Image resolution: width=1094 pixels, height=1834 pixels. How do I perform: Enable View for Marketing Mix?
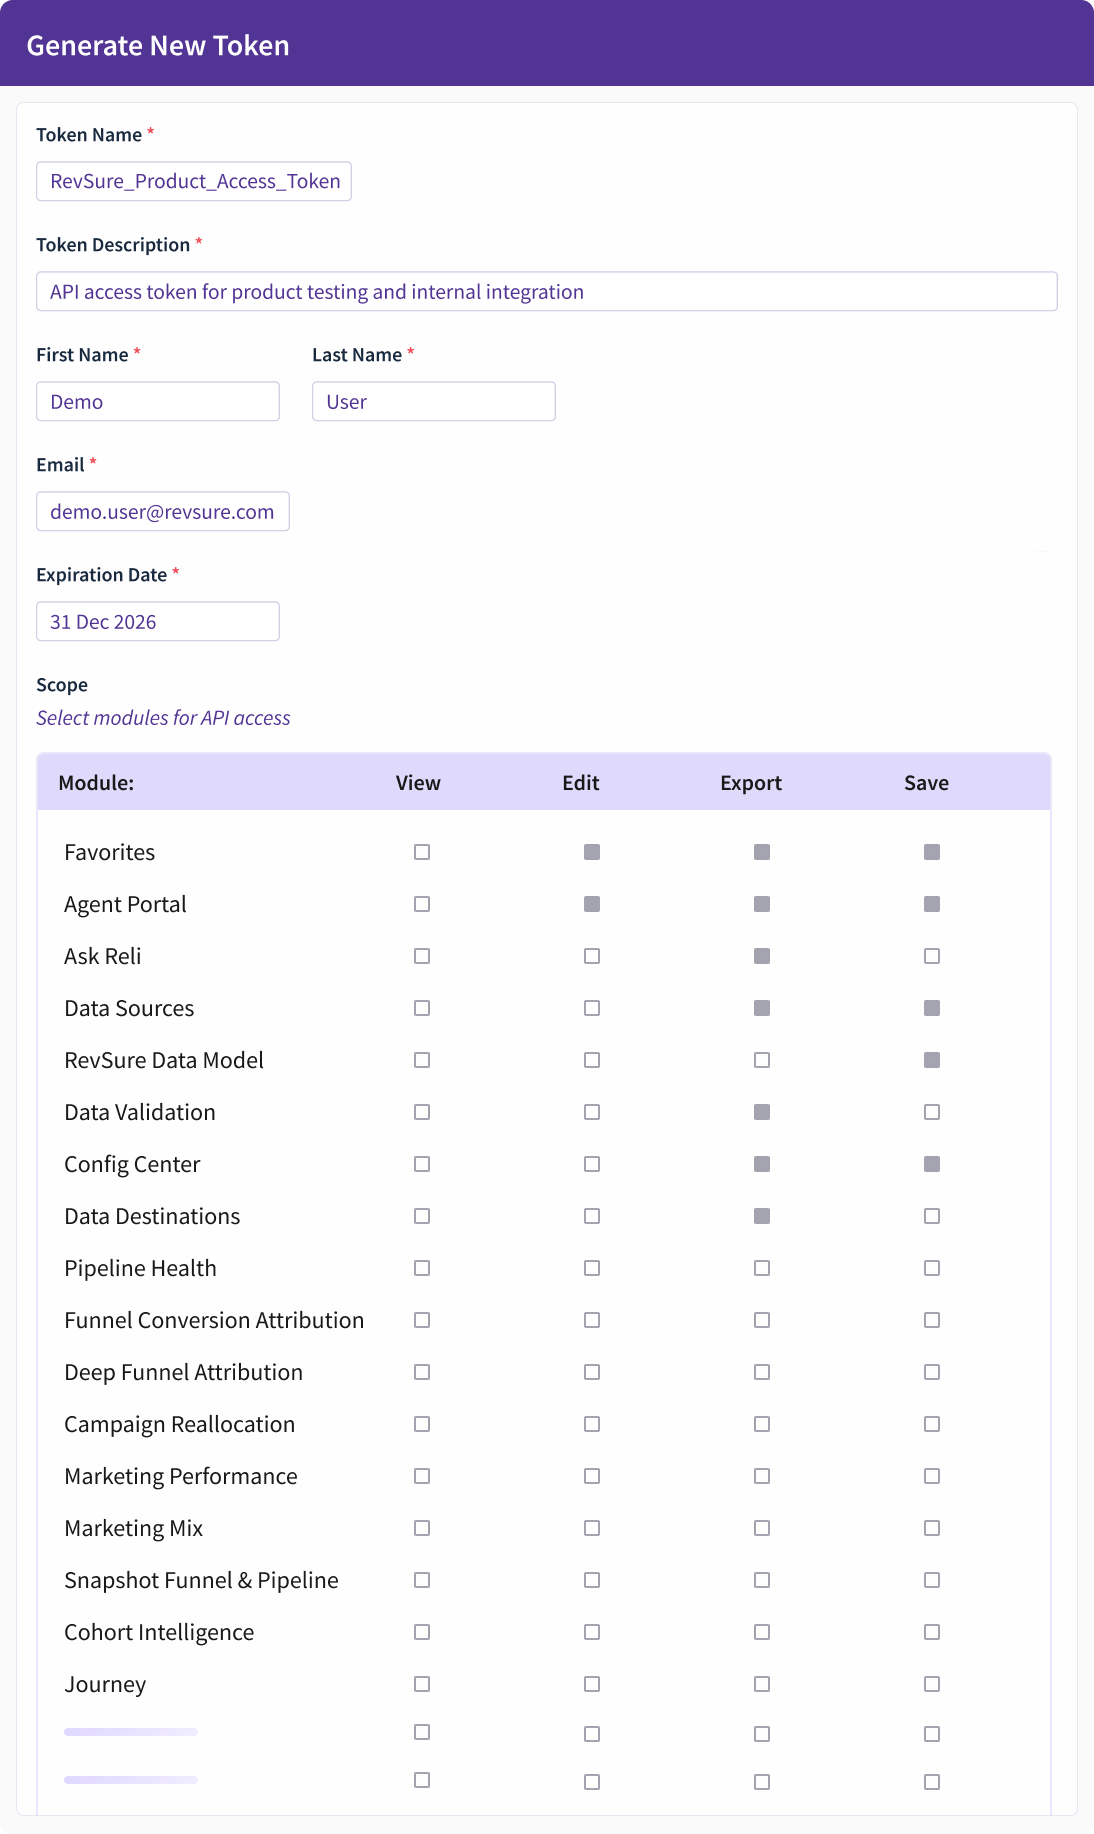[x=422, y=1528]
